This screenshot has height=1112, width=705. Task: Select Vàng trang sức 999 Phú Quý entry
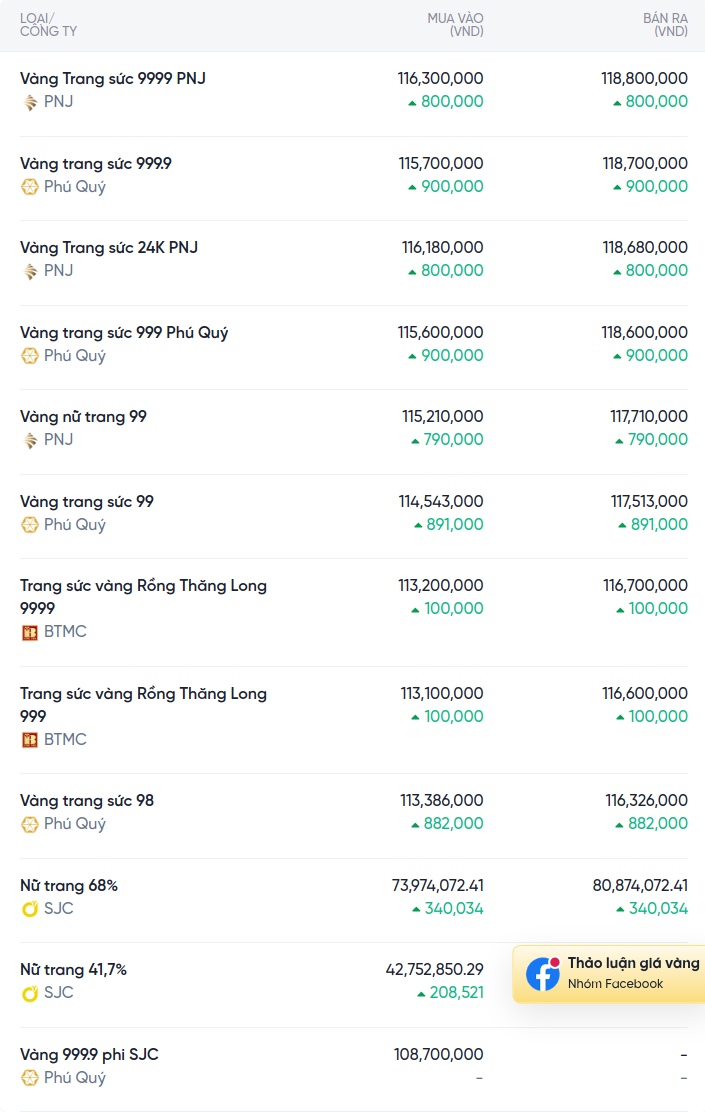124,332
